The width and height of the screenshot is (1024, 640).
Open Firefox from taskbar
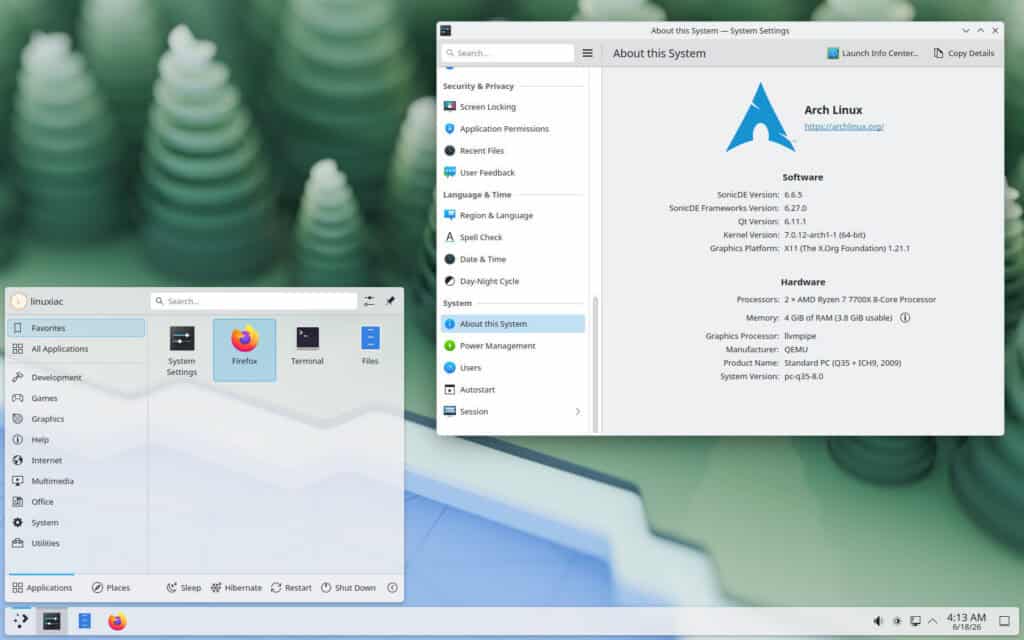117,621
